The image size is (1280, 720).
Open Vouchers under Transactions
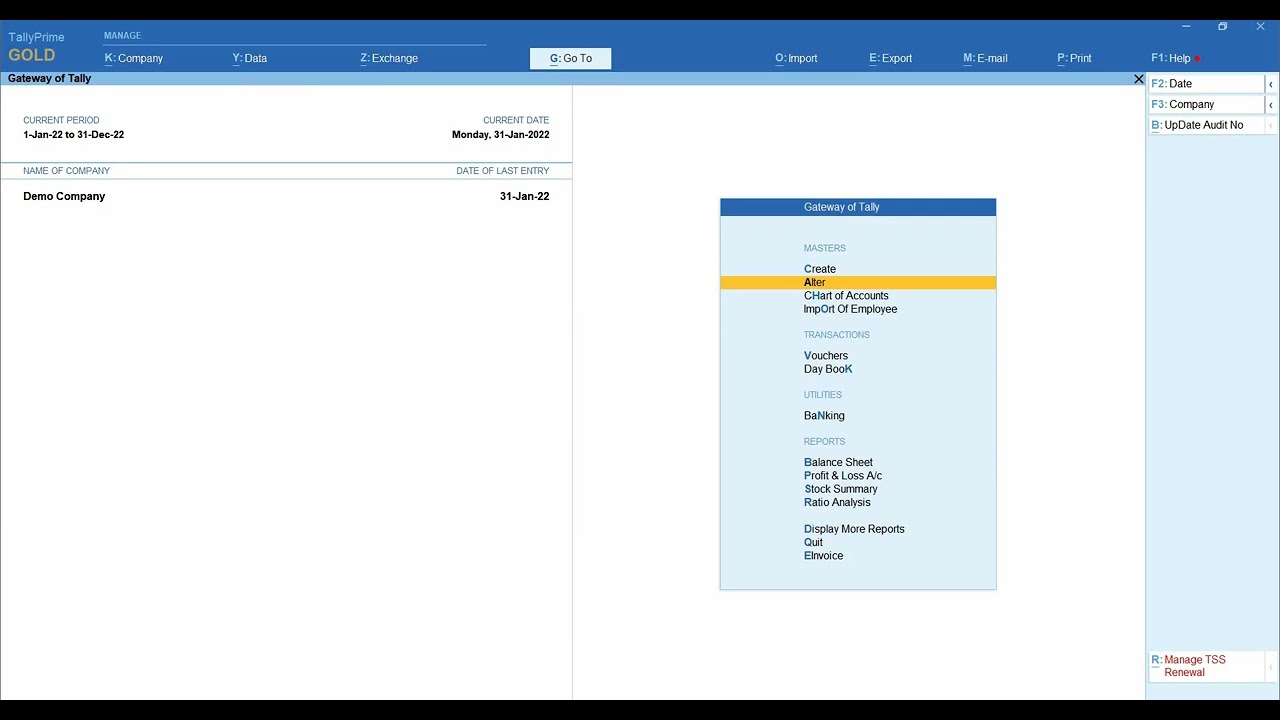[x=826, y=356]
